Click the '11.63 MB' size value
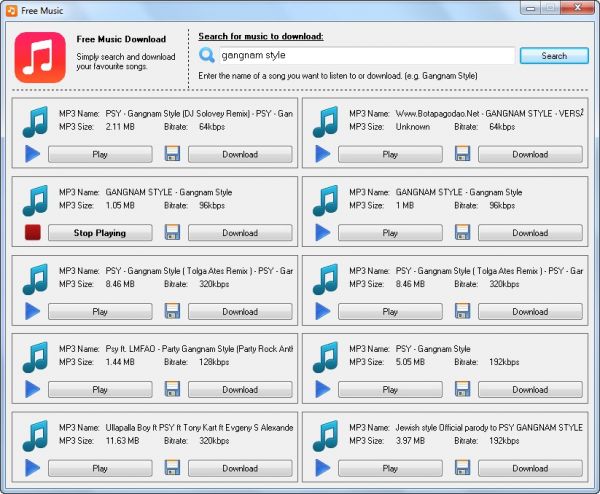Image resolution: width=600 pixels, height=494 pixels. (x=122, y=441)
